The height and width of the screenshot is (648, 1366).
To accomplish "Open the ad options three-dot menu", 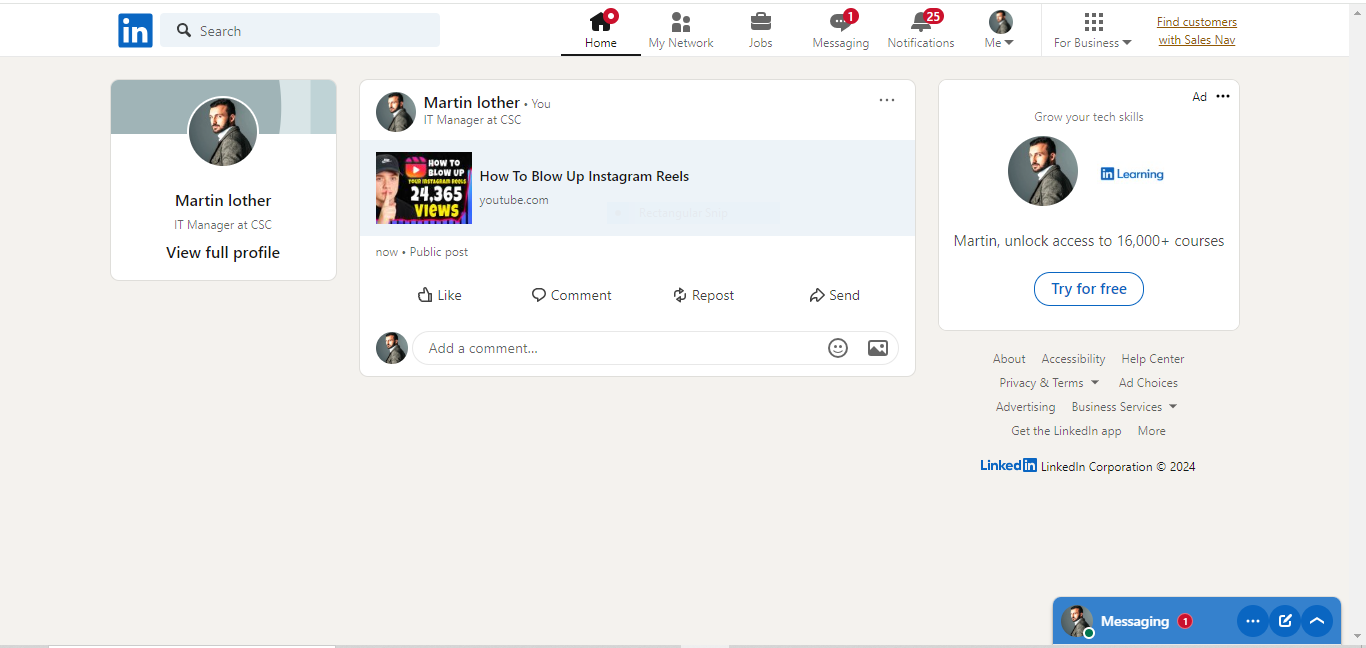I will click(1223, 96).
